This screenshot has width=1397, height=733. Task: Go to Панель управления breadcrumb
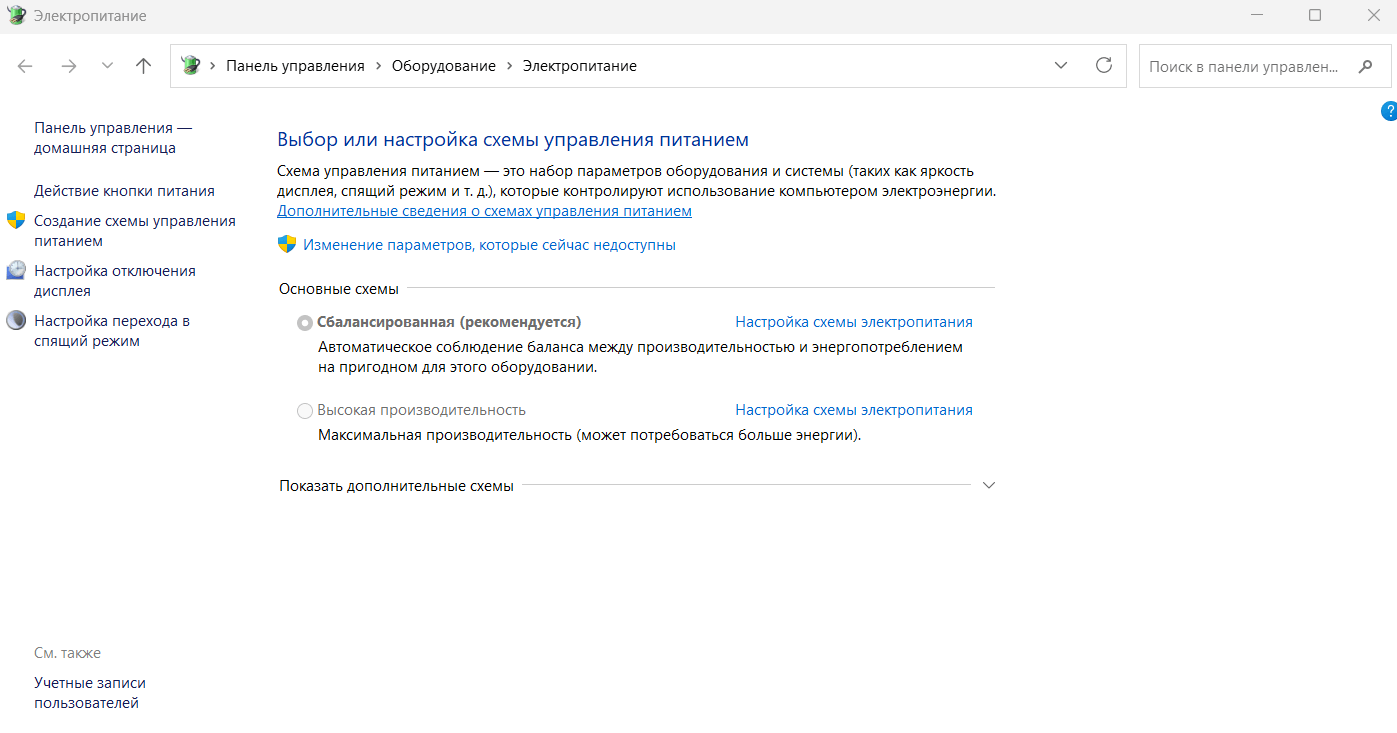click(295, 66)
